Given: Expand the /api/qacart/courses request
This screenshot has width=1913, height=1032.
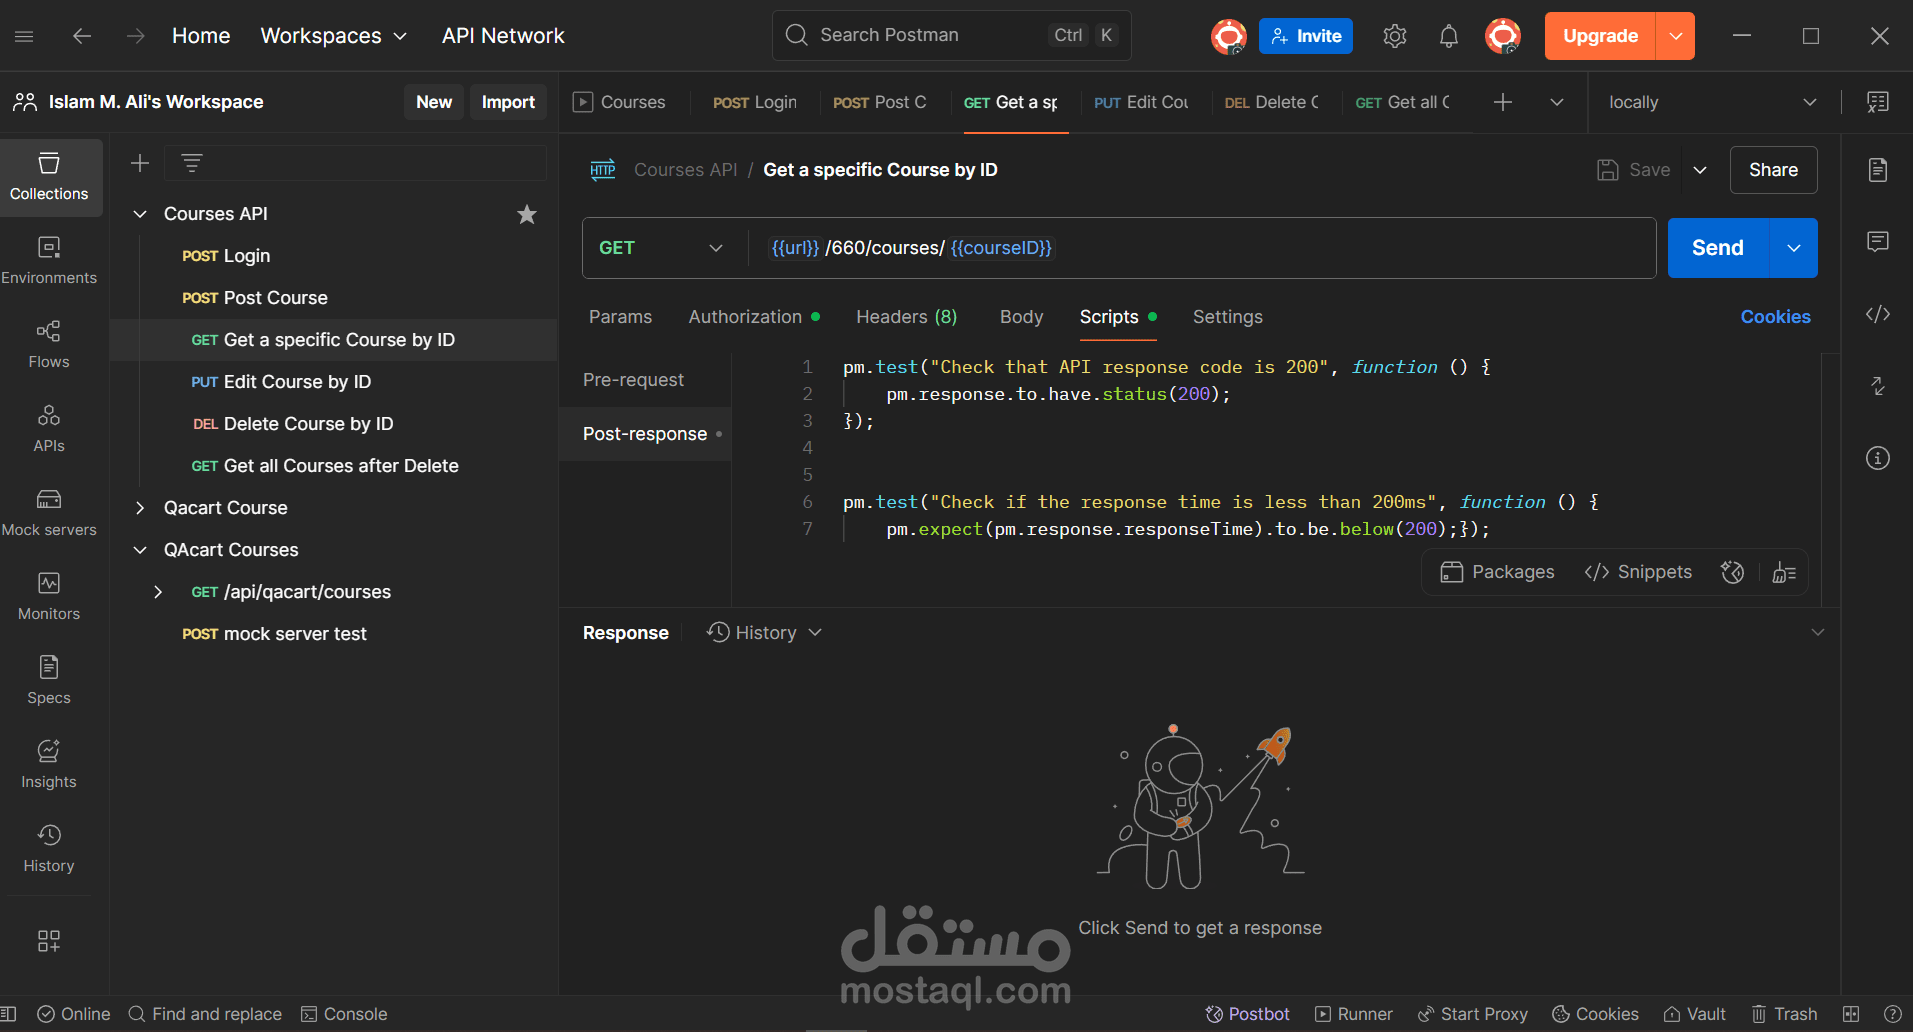Looking at the screenshot, I should pos(158,592).
